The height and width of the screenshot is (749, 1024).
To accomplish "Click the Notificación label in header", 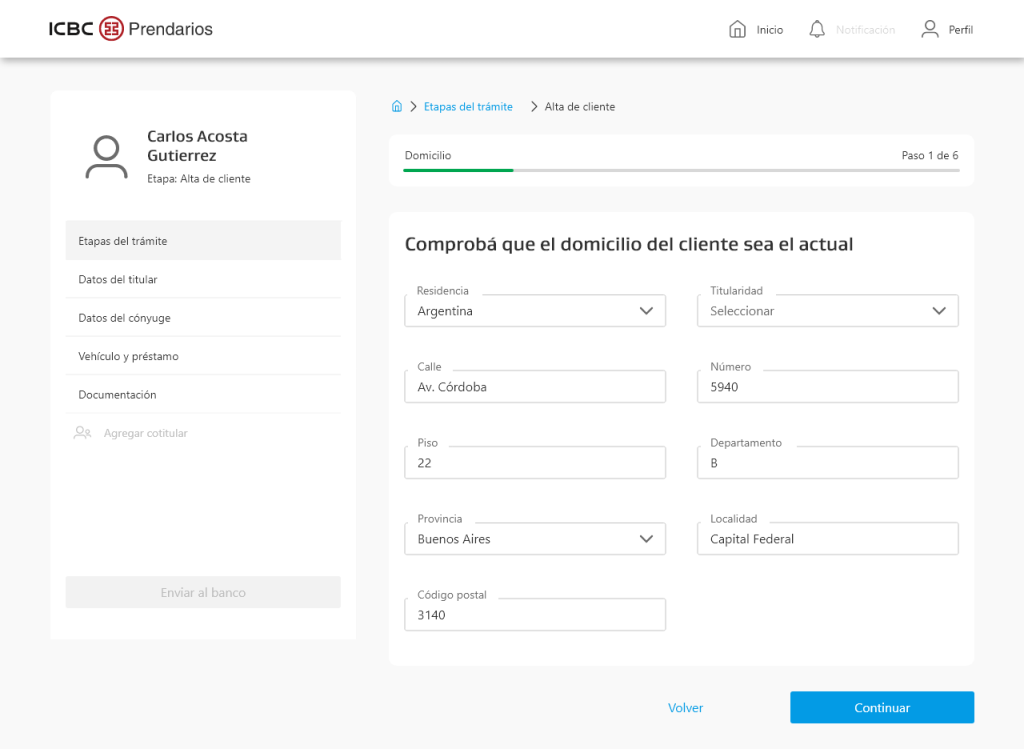I will tap(865, 30).
